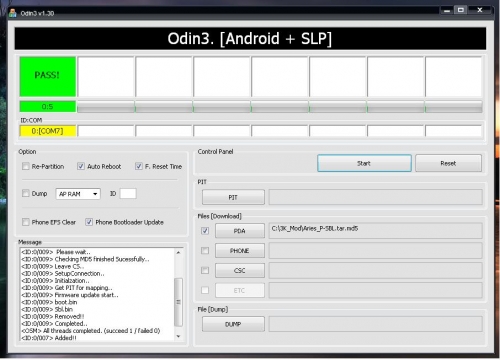This screenshot has height=360, width=500.
Task: Disable Phone Bootloader Update checkbox
Action: pyautogui.click(x=89, y=222)
